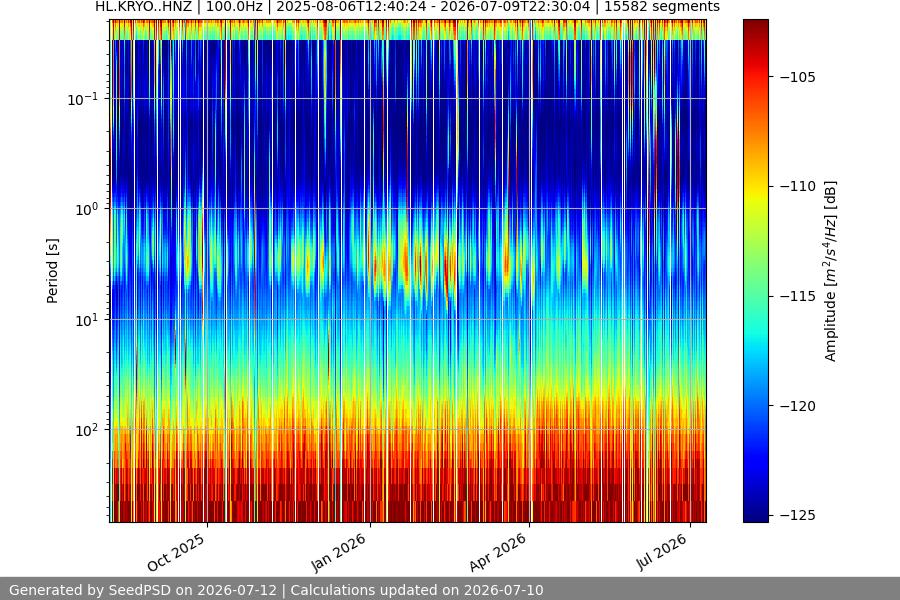Select the Jul 2026 x-axis tick label
This screenshot has width=900, height=600.
point(661,551)
